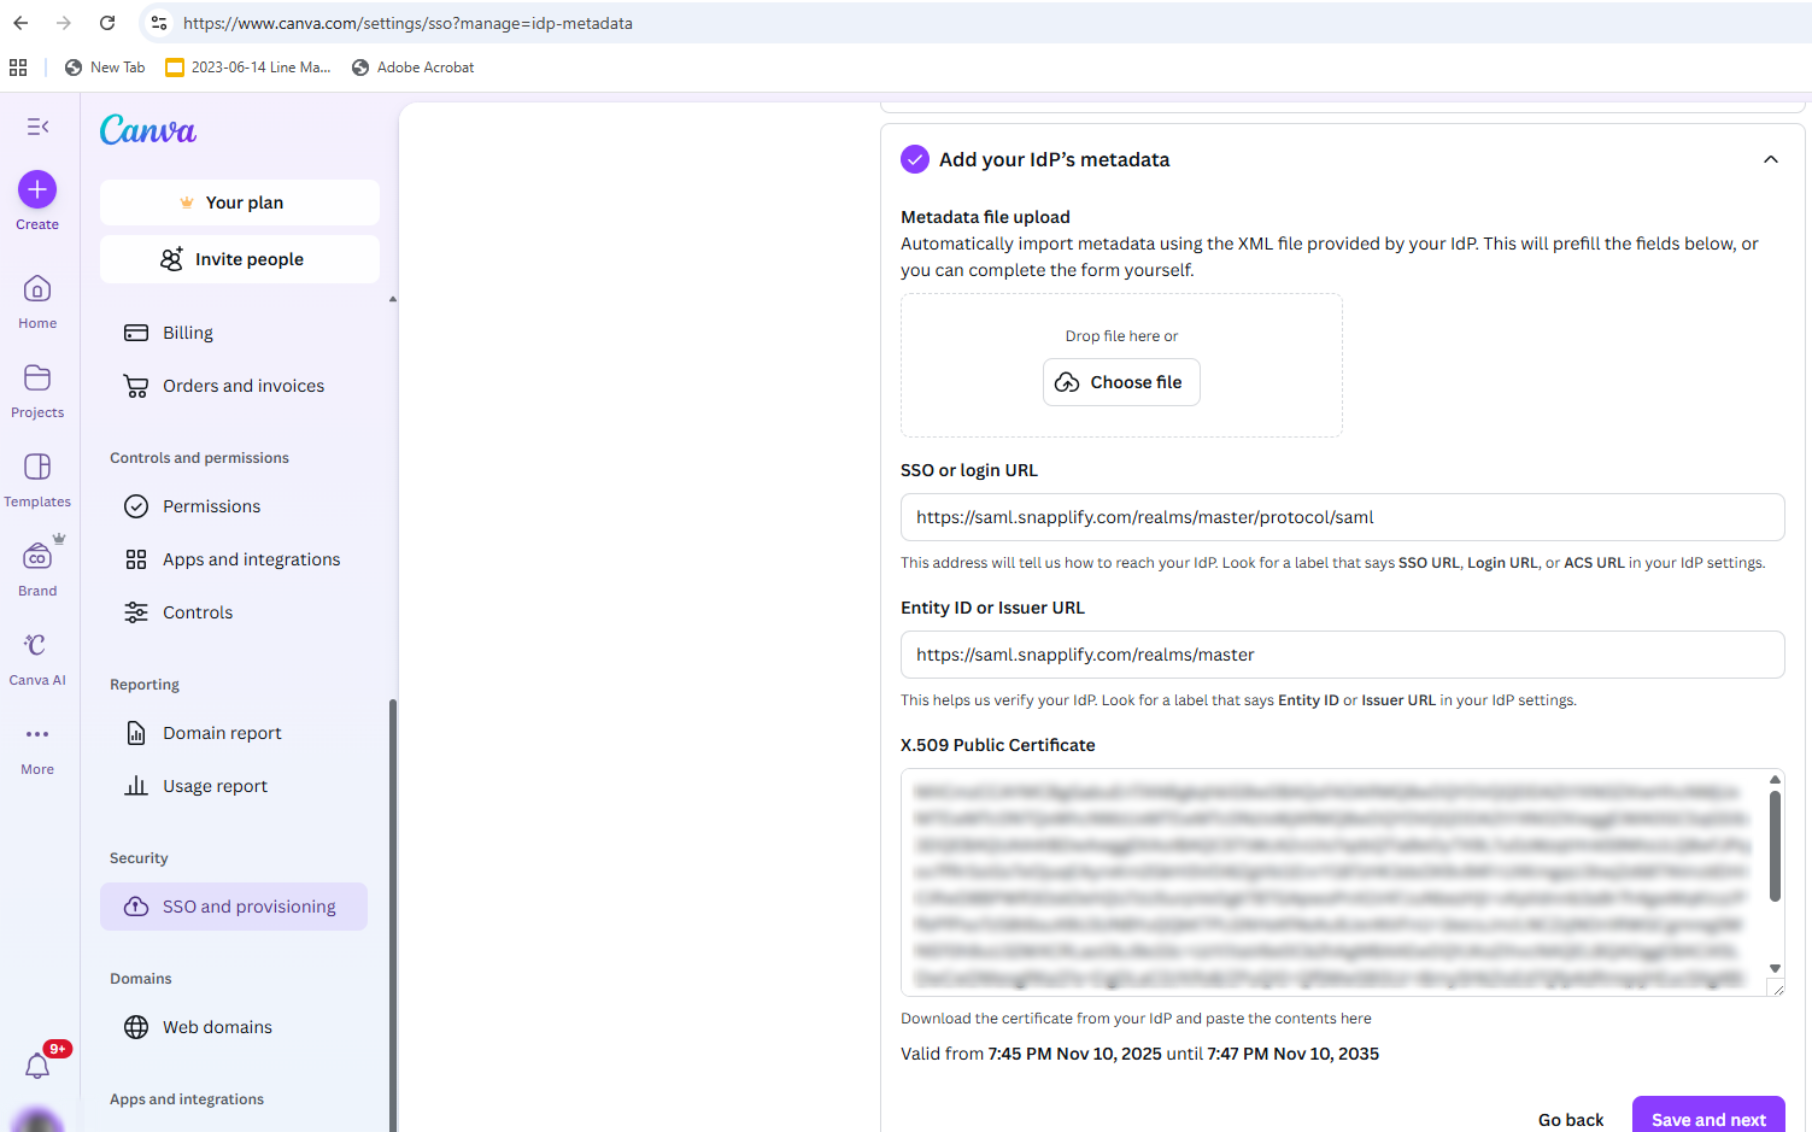Click browser forward arrow

[63, 22]
